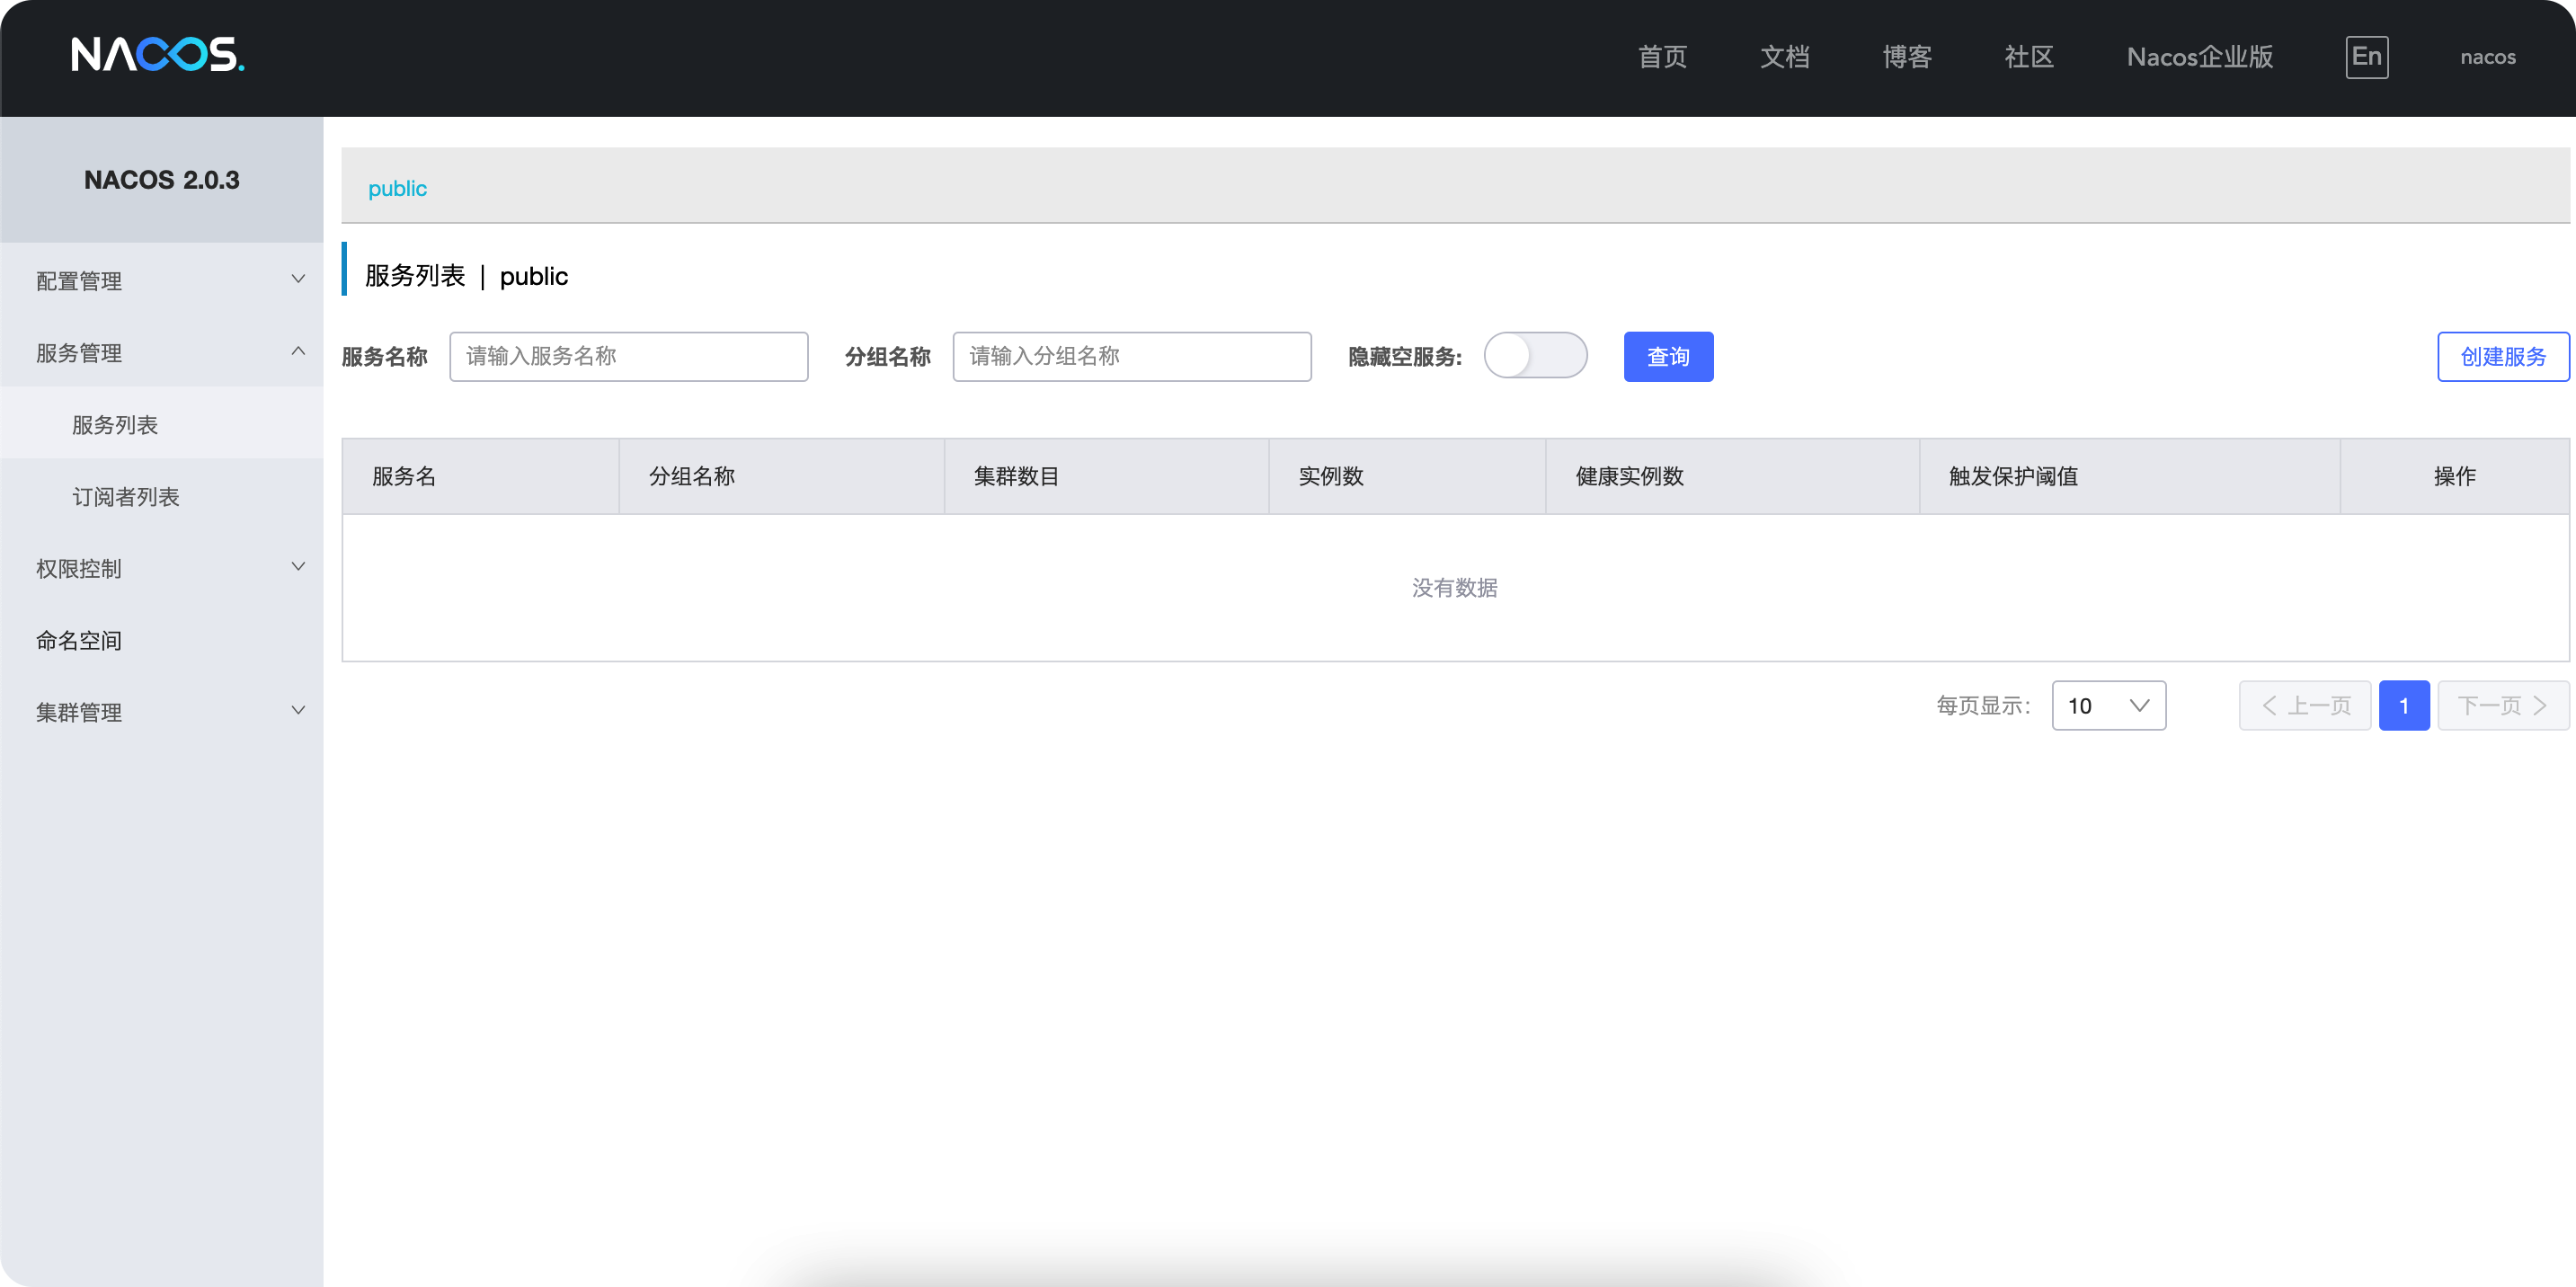
Task: Open 命名空间 from the sidebar
Action: tap(81, 640)
